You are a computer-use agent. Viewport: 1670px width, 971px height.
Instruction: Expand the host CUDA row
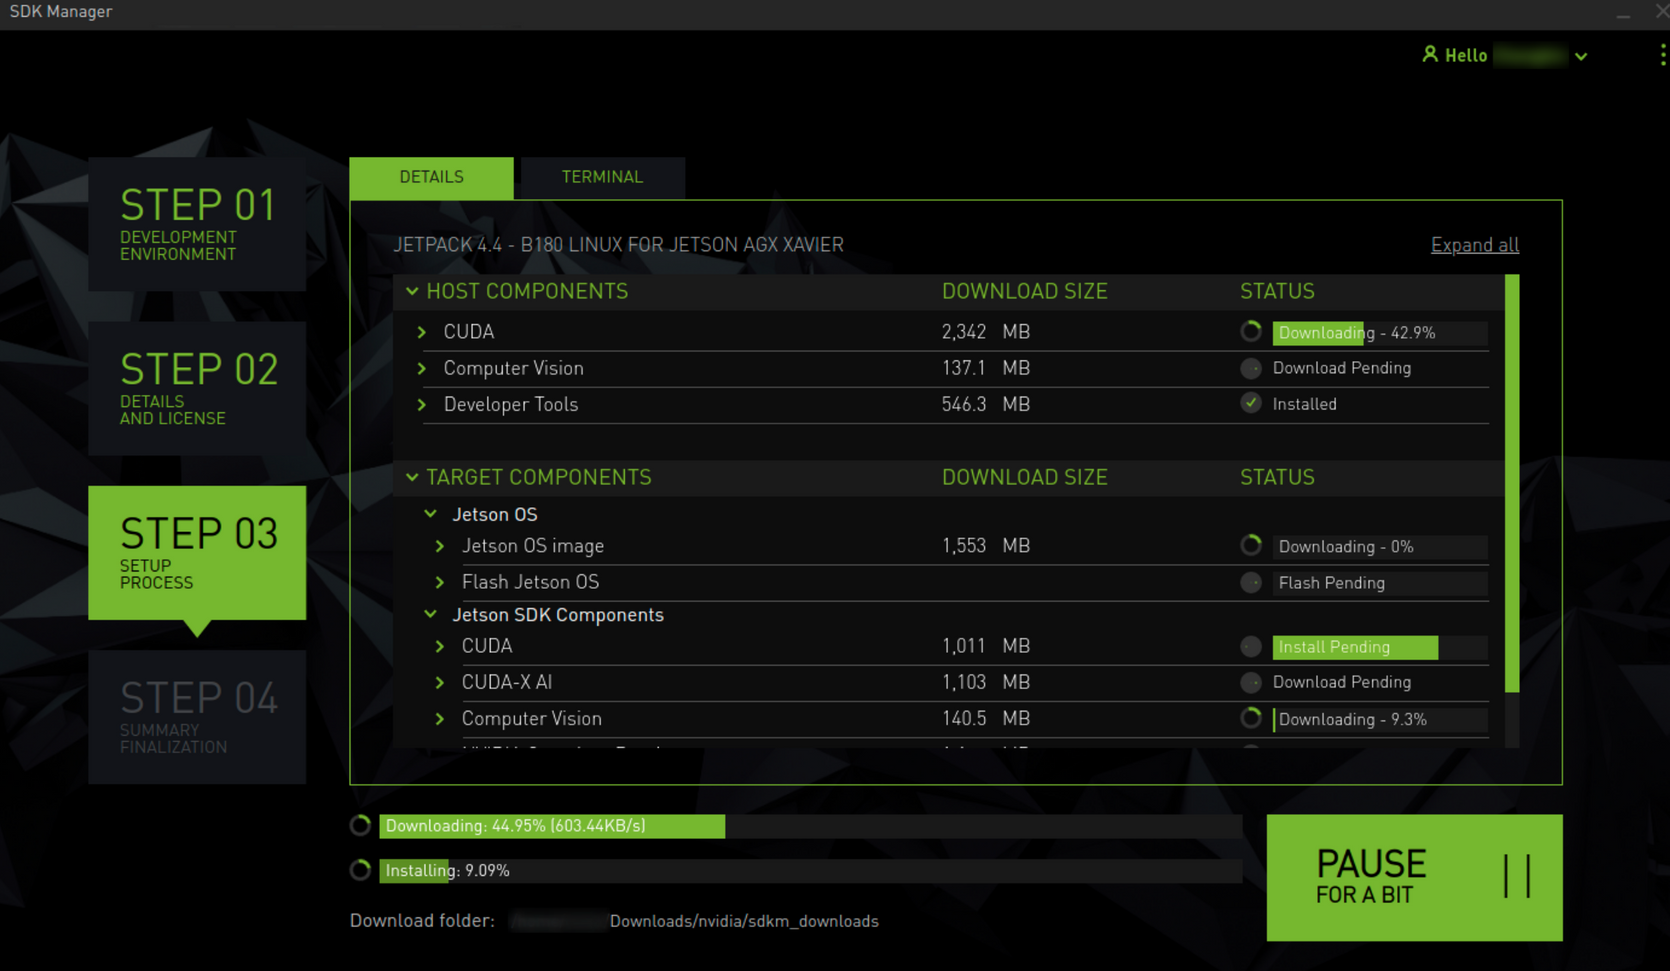click(x=422, y=332)
